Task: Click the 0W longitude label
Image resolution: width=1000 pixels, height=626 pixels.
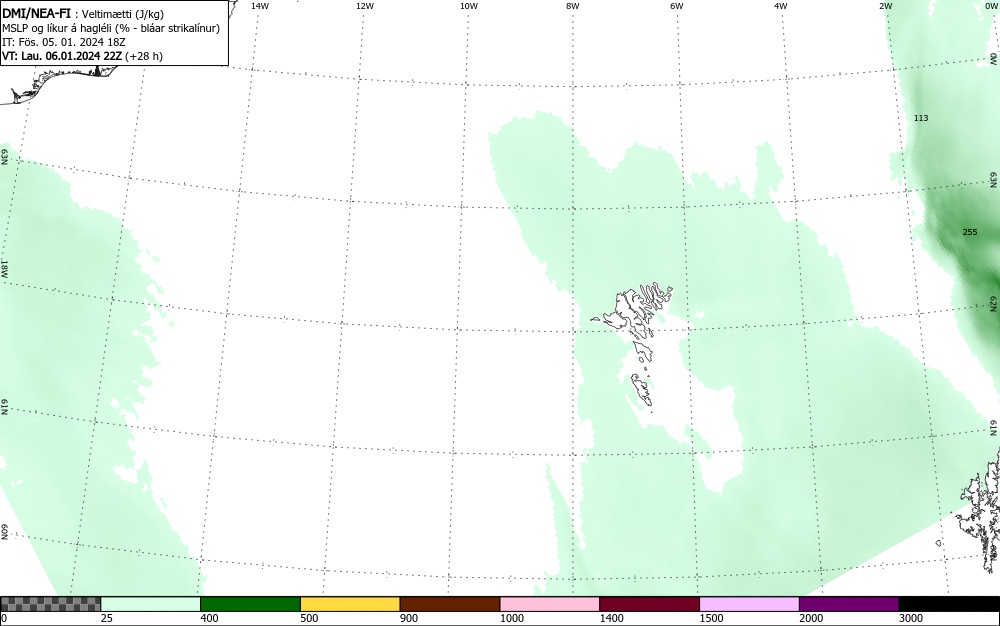Action: [991, 6]
